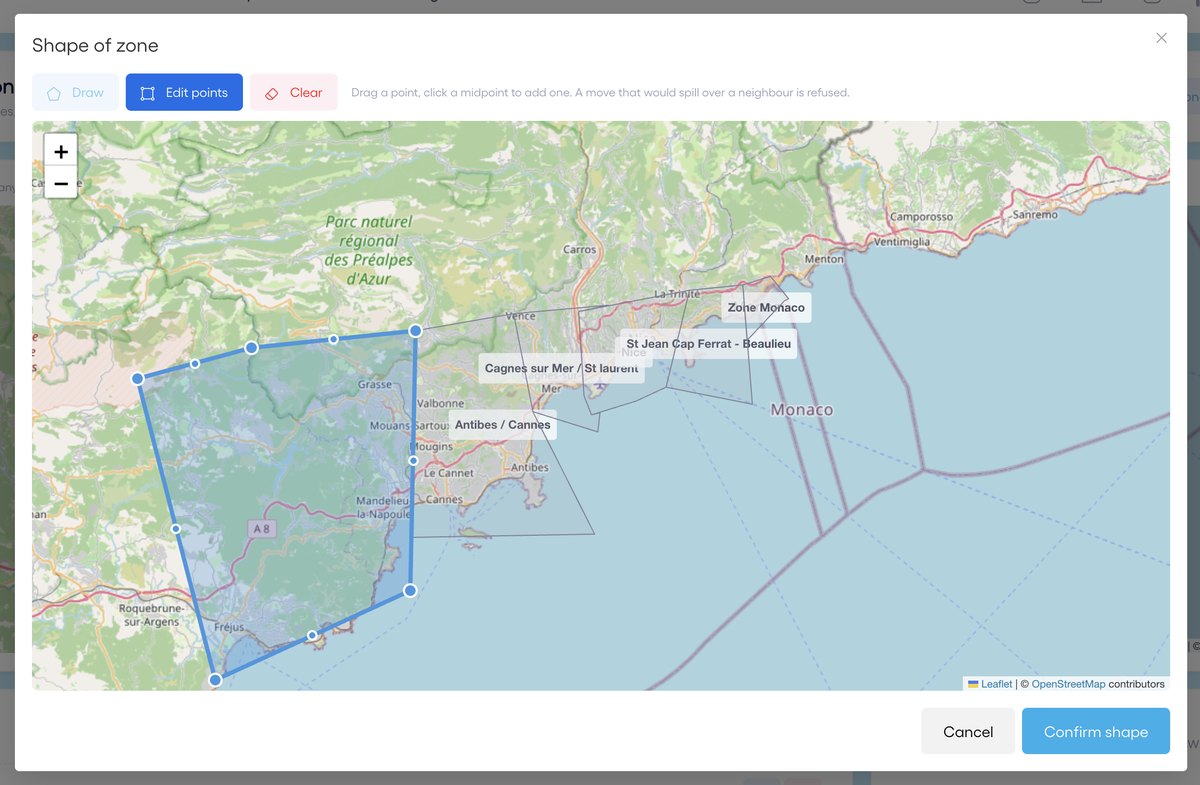Select the Draw polygon tool
1200x785 pixels.
[75, 92]
